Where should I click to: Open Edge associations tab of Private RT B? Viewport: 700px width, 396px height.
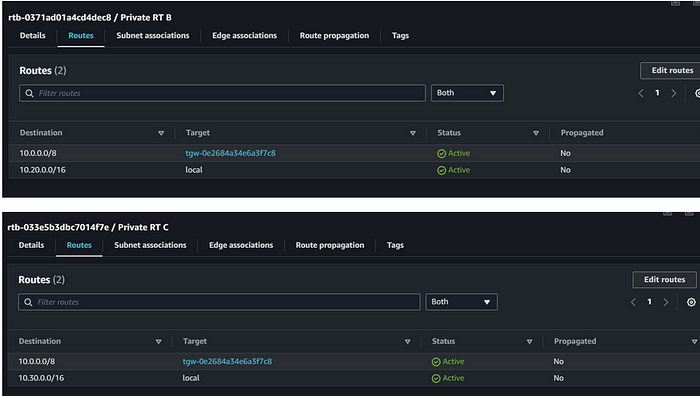pyautogui.click(x=244, y=35)
